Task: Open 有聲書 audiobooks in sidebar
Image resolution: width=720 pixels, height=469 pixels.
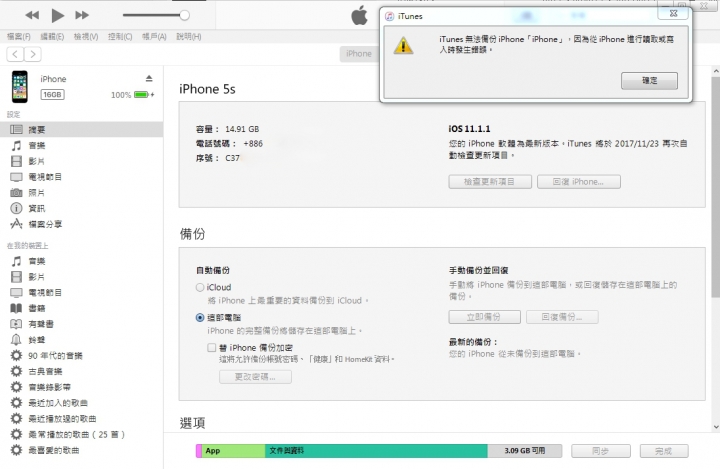Action: pos(81,324)
